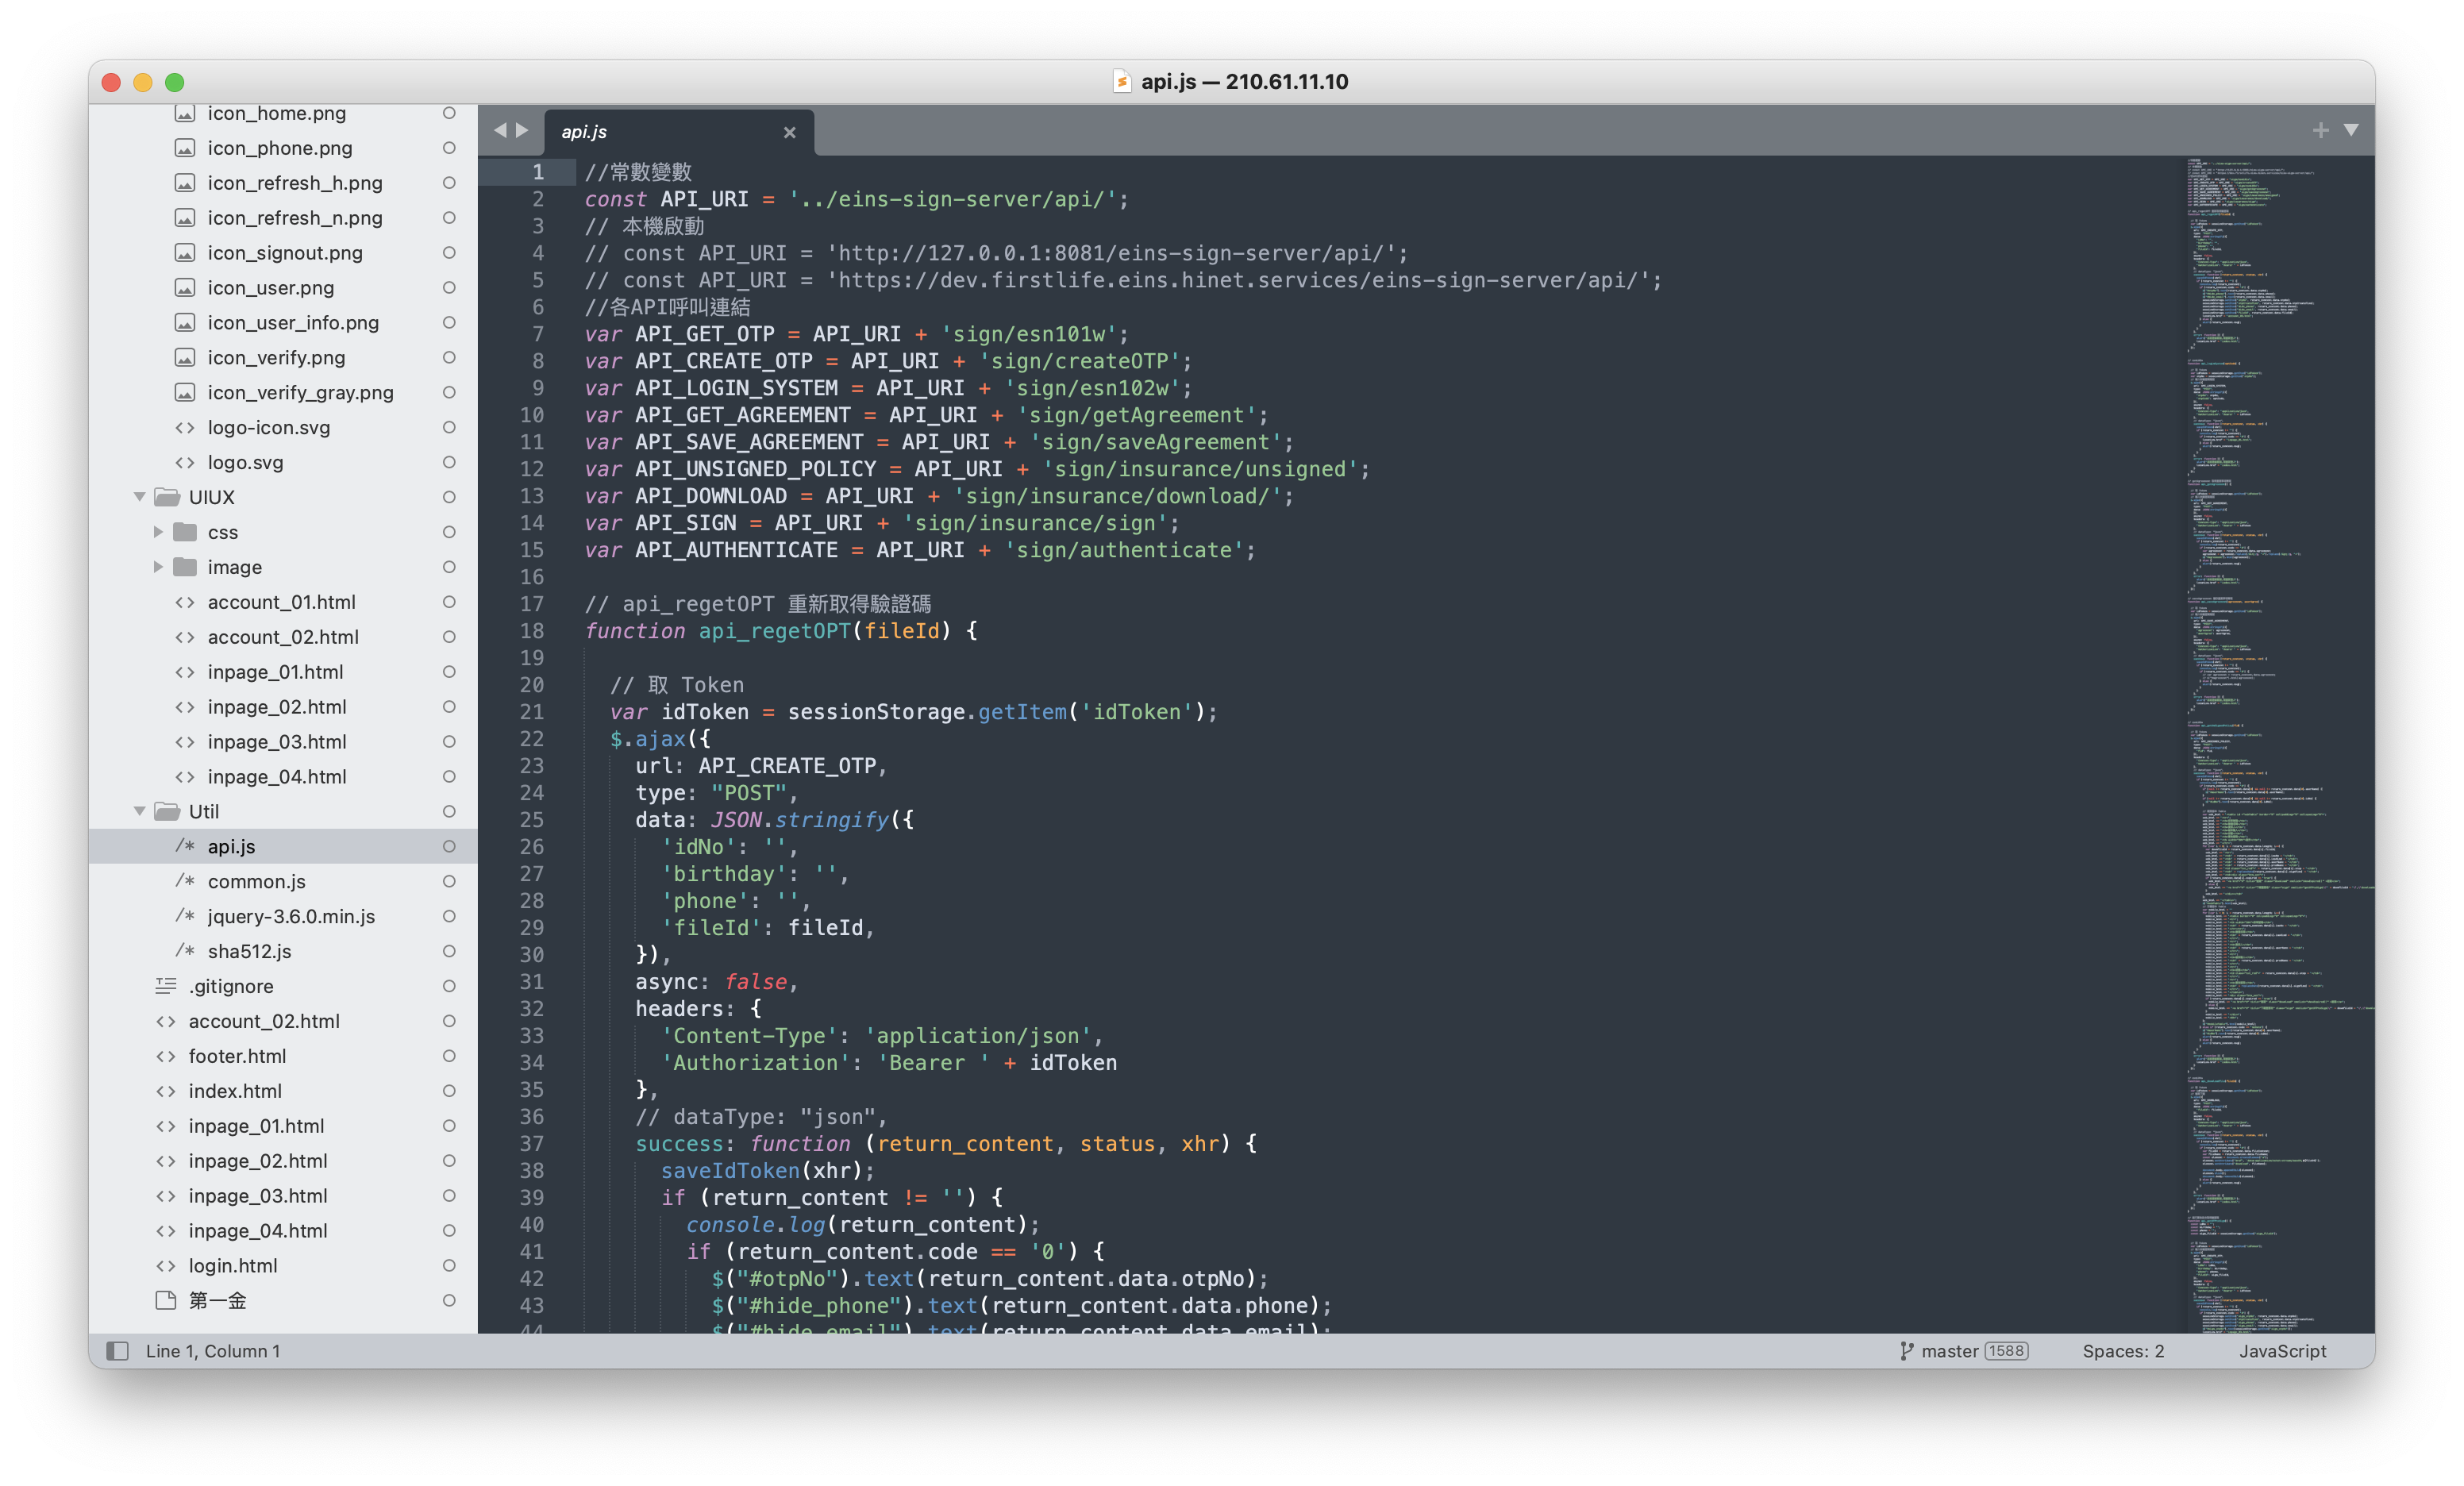Open account_02.html at root level
This screenshot has height=1486, width=2464.
(x=264, y=1021)
